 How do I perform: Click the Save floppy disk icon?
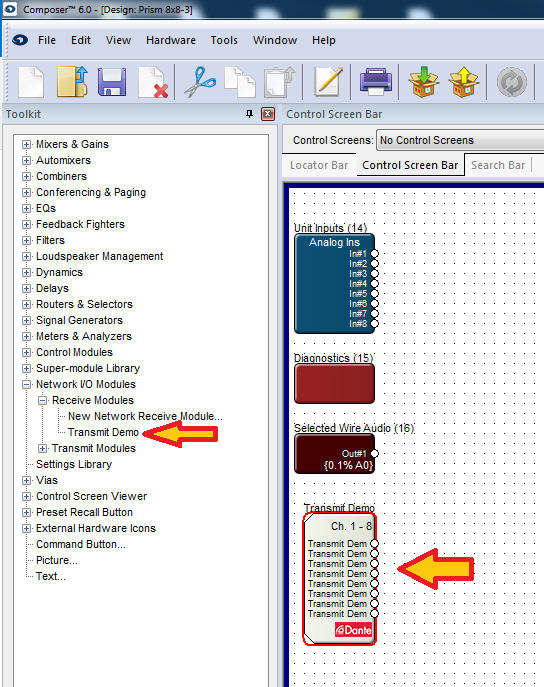tap(112, 82)
